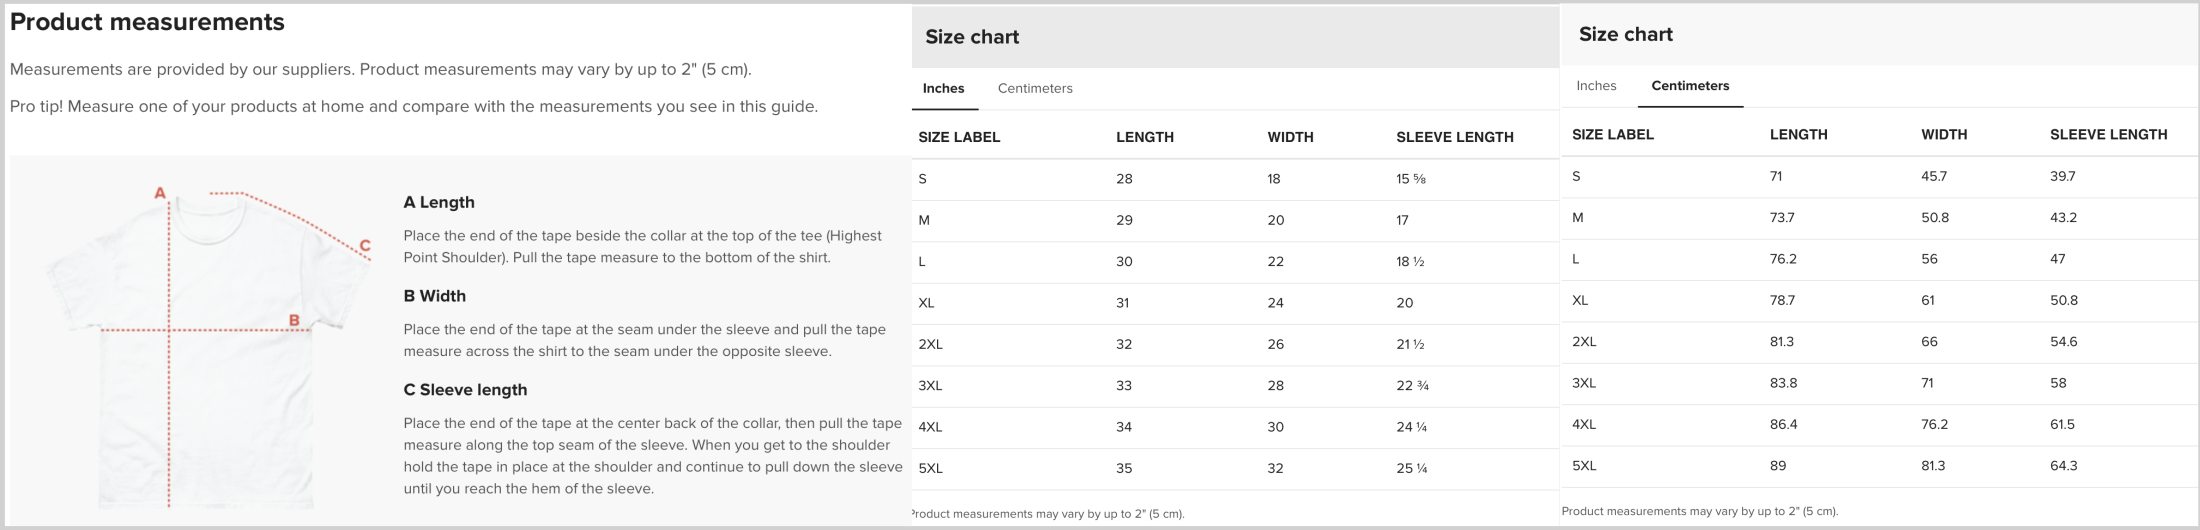The height and width of the screenshot is (530, 2200).
Task: Click SLEEVE LENGTH column header in the inches chart
Action: [1455, 137]
